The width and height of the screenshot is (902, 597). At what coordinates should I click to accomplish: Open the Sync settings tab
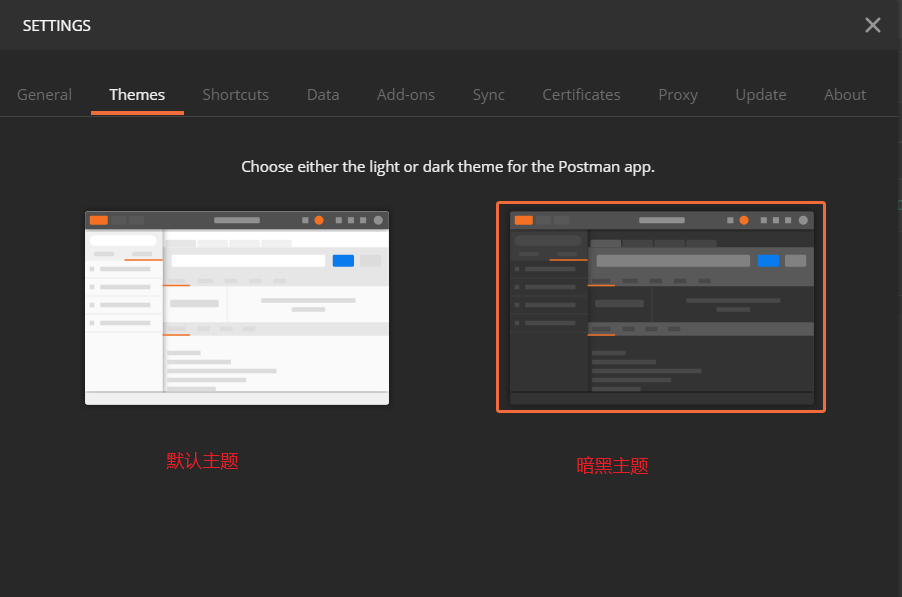(x=488, y=95)
